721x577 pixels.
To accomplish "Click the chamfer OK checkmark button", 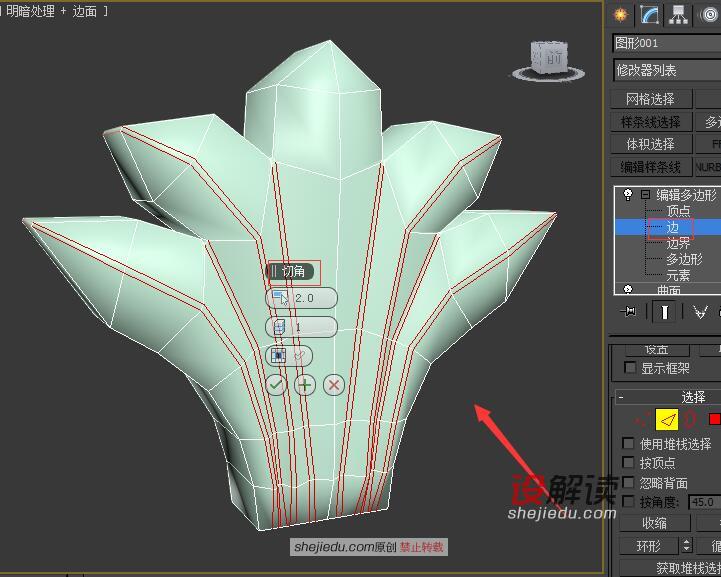I will (x=276, y=384).
